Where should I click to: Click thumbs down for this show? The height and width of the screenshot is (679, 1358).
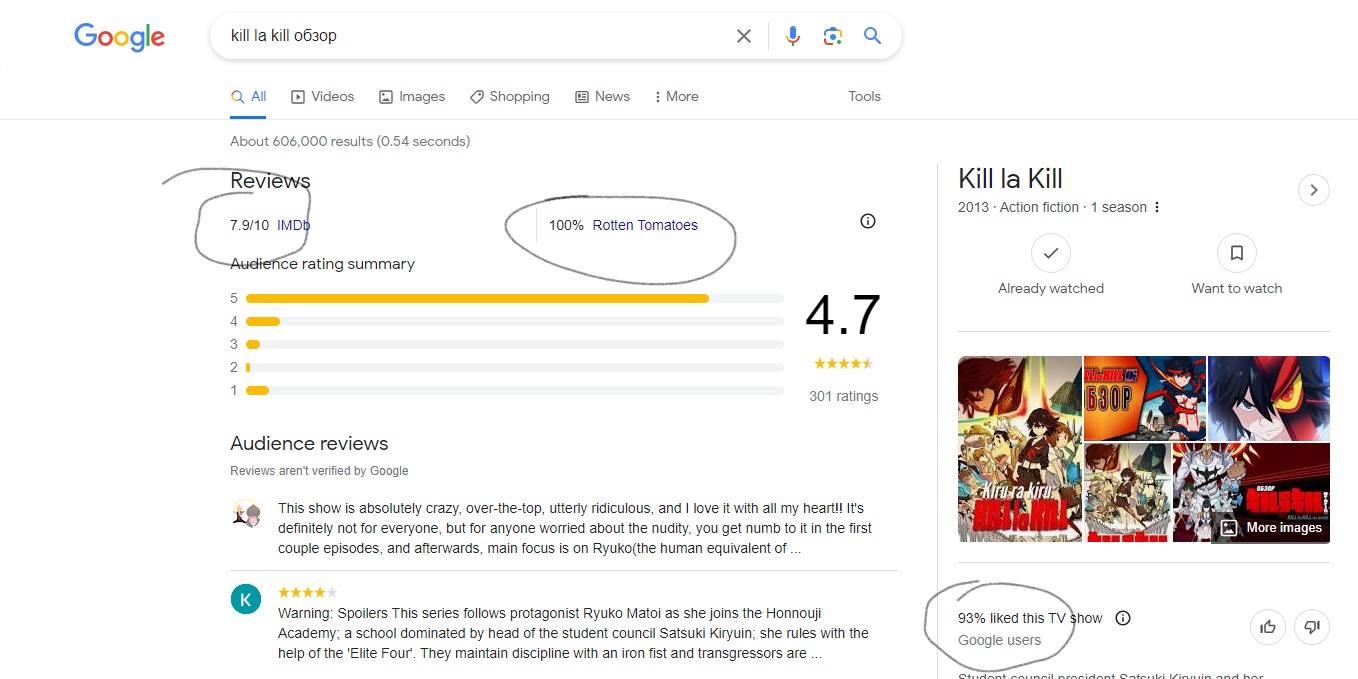click(x=1312, y=627)
